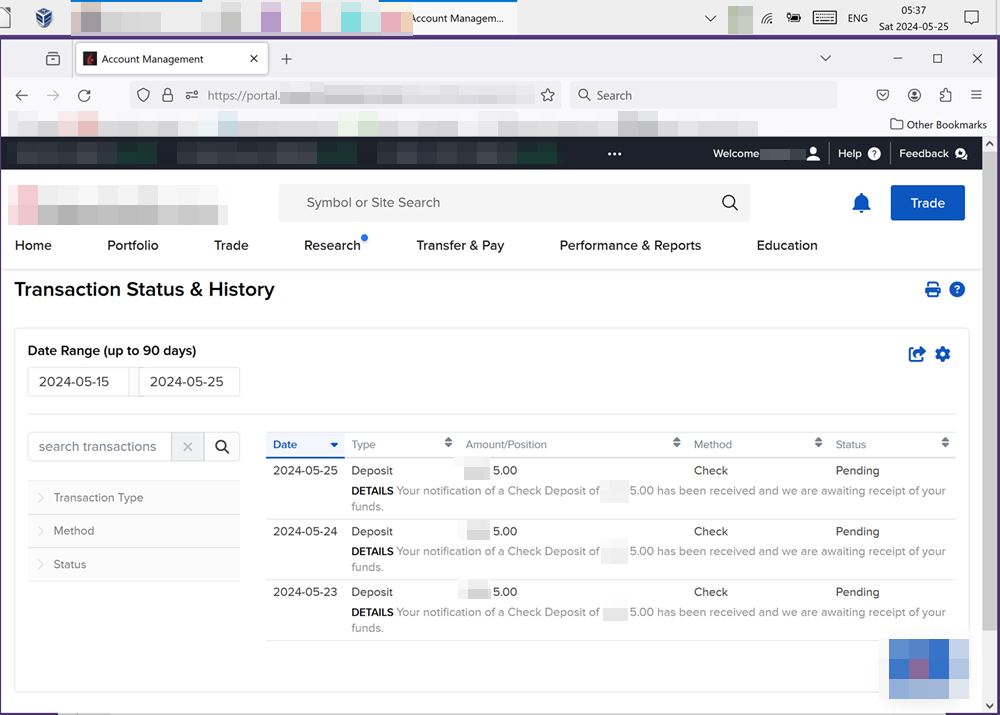
Task: Edit the start date 2024-05-15
Action: click(x=78, y=382)
